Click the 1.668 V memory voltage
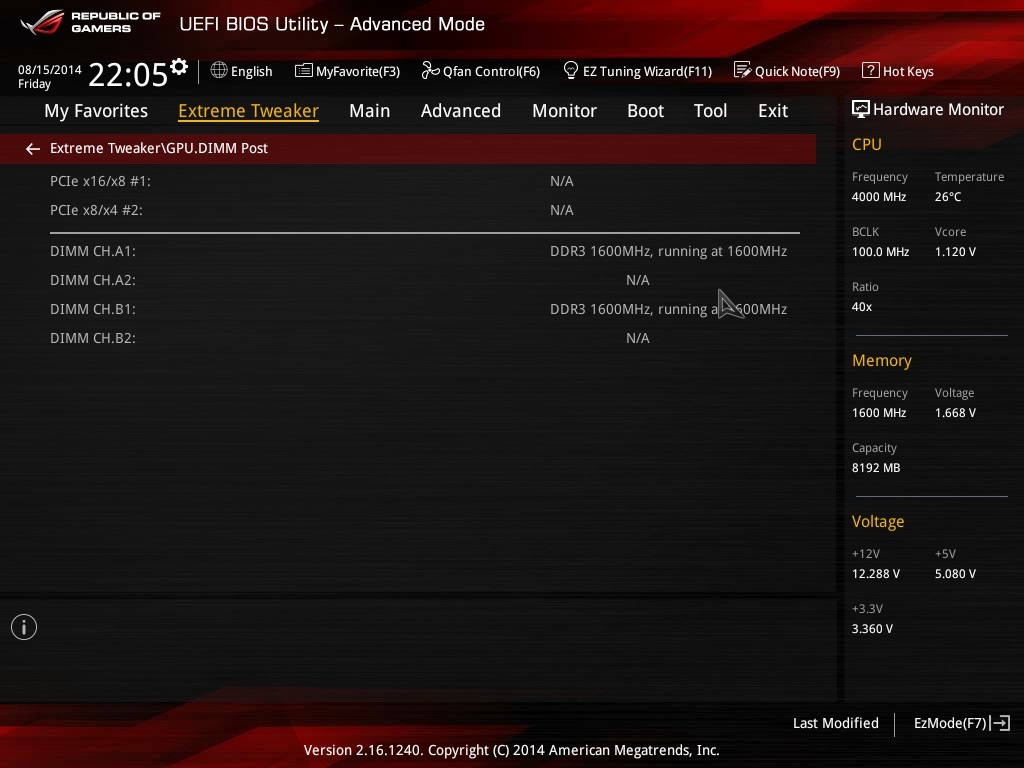This screenshot has height=768, width=1024. tap(955, 413)
